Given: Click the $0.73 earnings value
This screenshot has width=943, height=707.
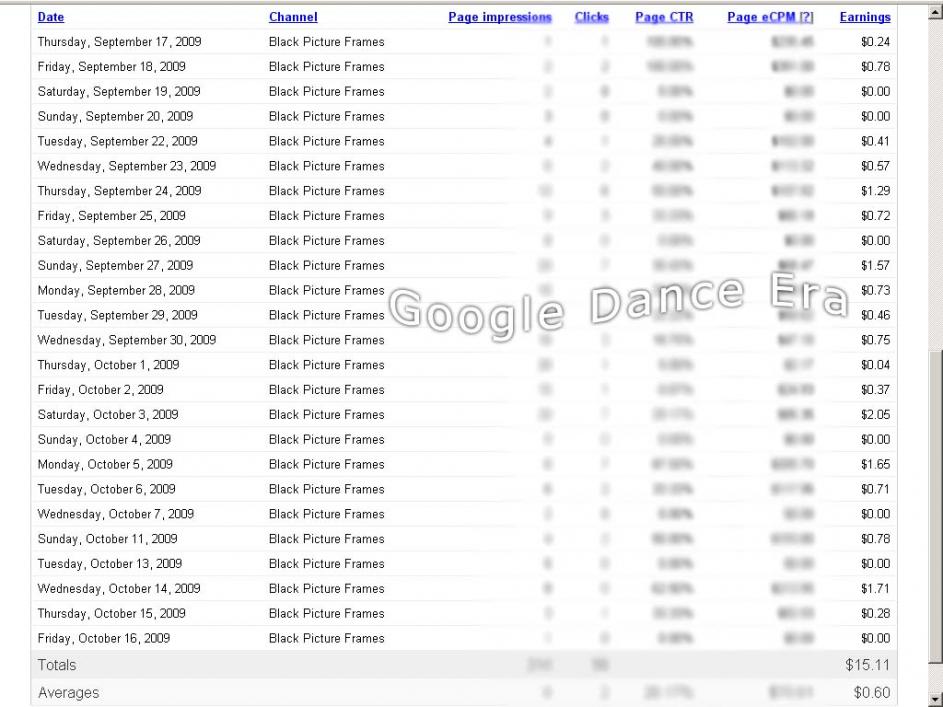Looking at the screenshot, I should coord(875,290).
